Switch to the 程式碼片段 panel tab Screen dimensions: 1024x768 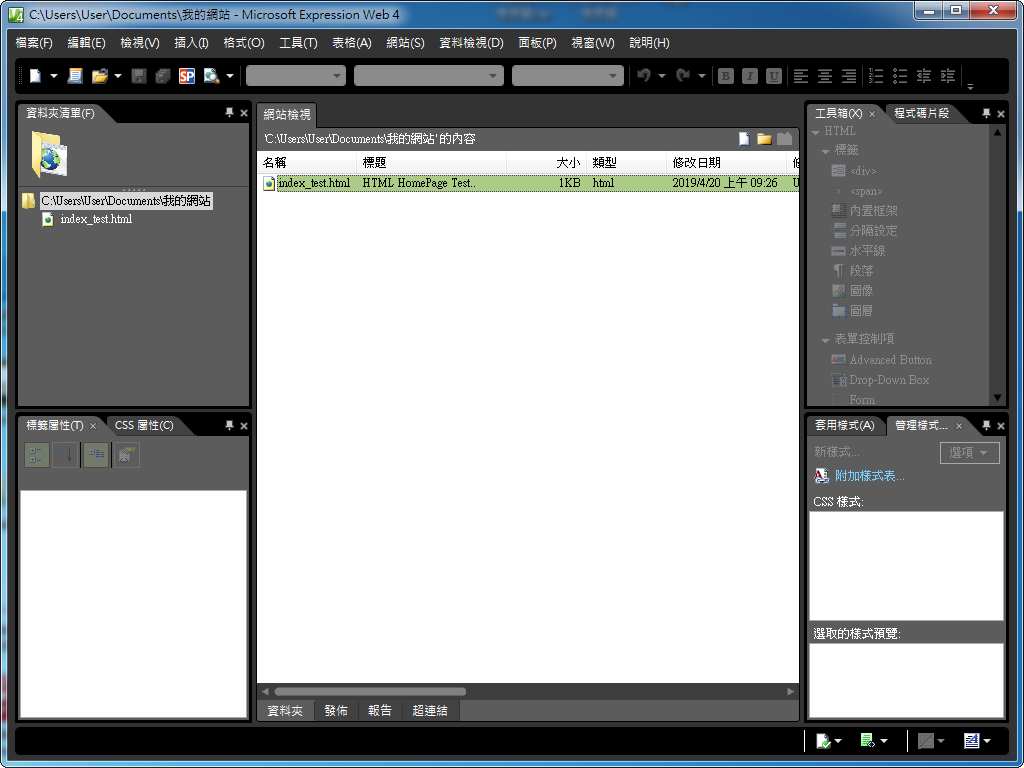click(x=921, y=113)
